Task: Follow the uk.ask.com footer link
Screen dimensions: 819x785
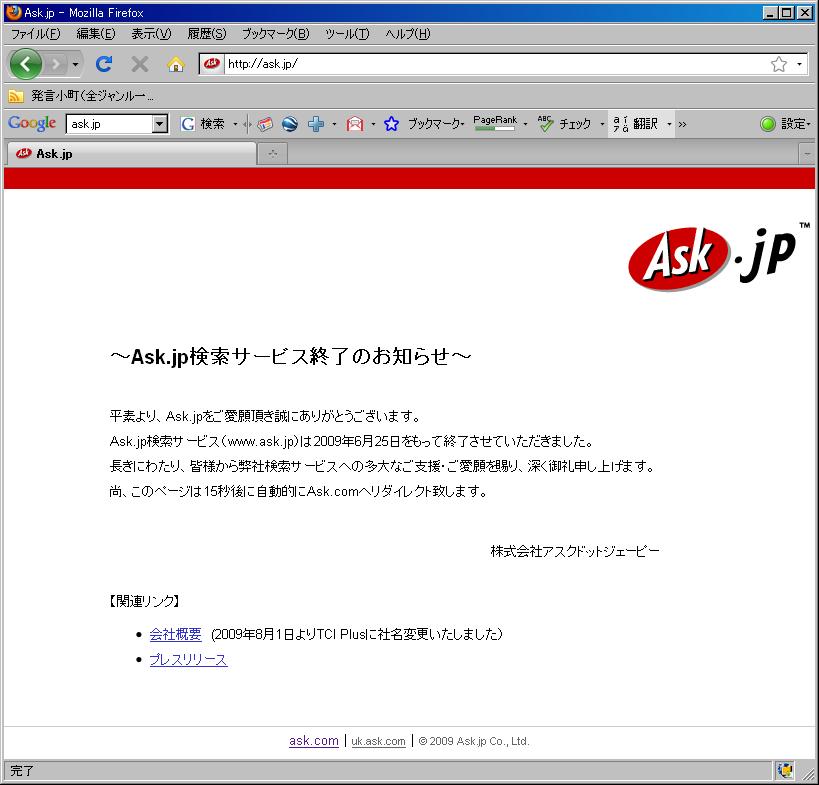Action: 378,741
